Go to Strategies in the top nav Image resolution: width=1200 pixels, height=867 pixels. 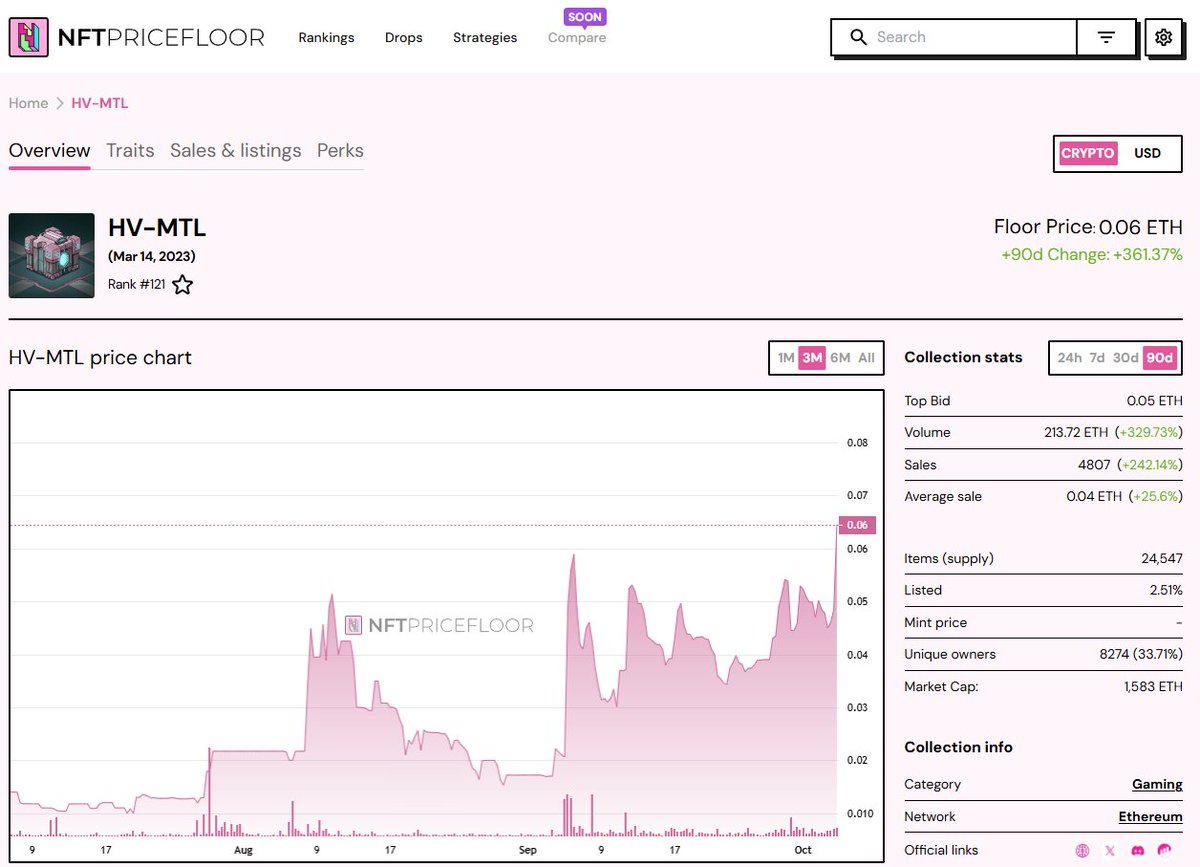click(485, 38)
